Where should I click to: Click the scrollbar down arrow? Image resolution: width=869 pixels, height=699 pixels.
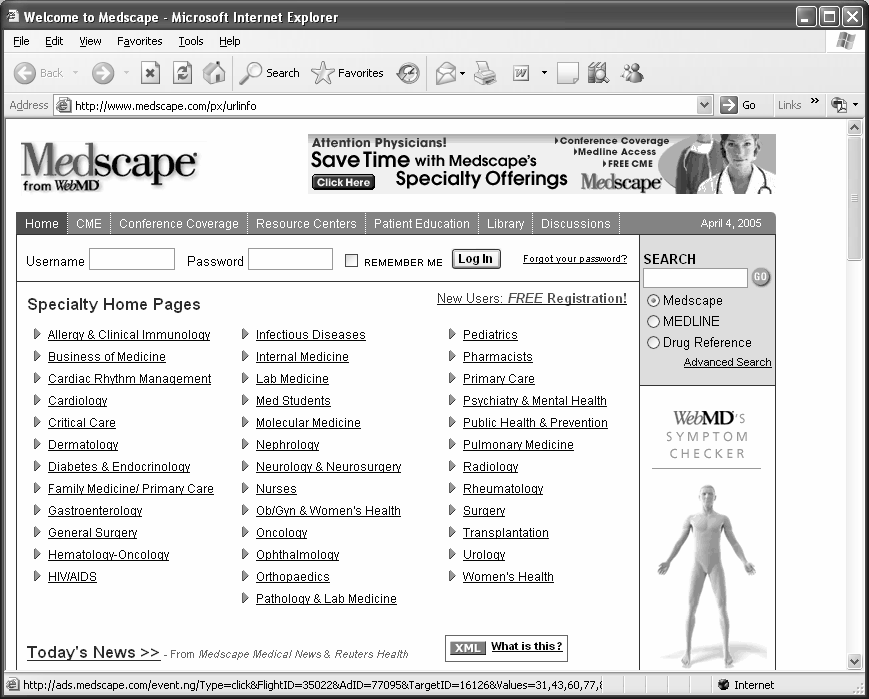(854, 661)
